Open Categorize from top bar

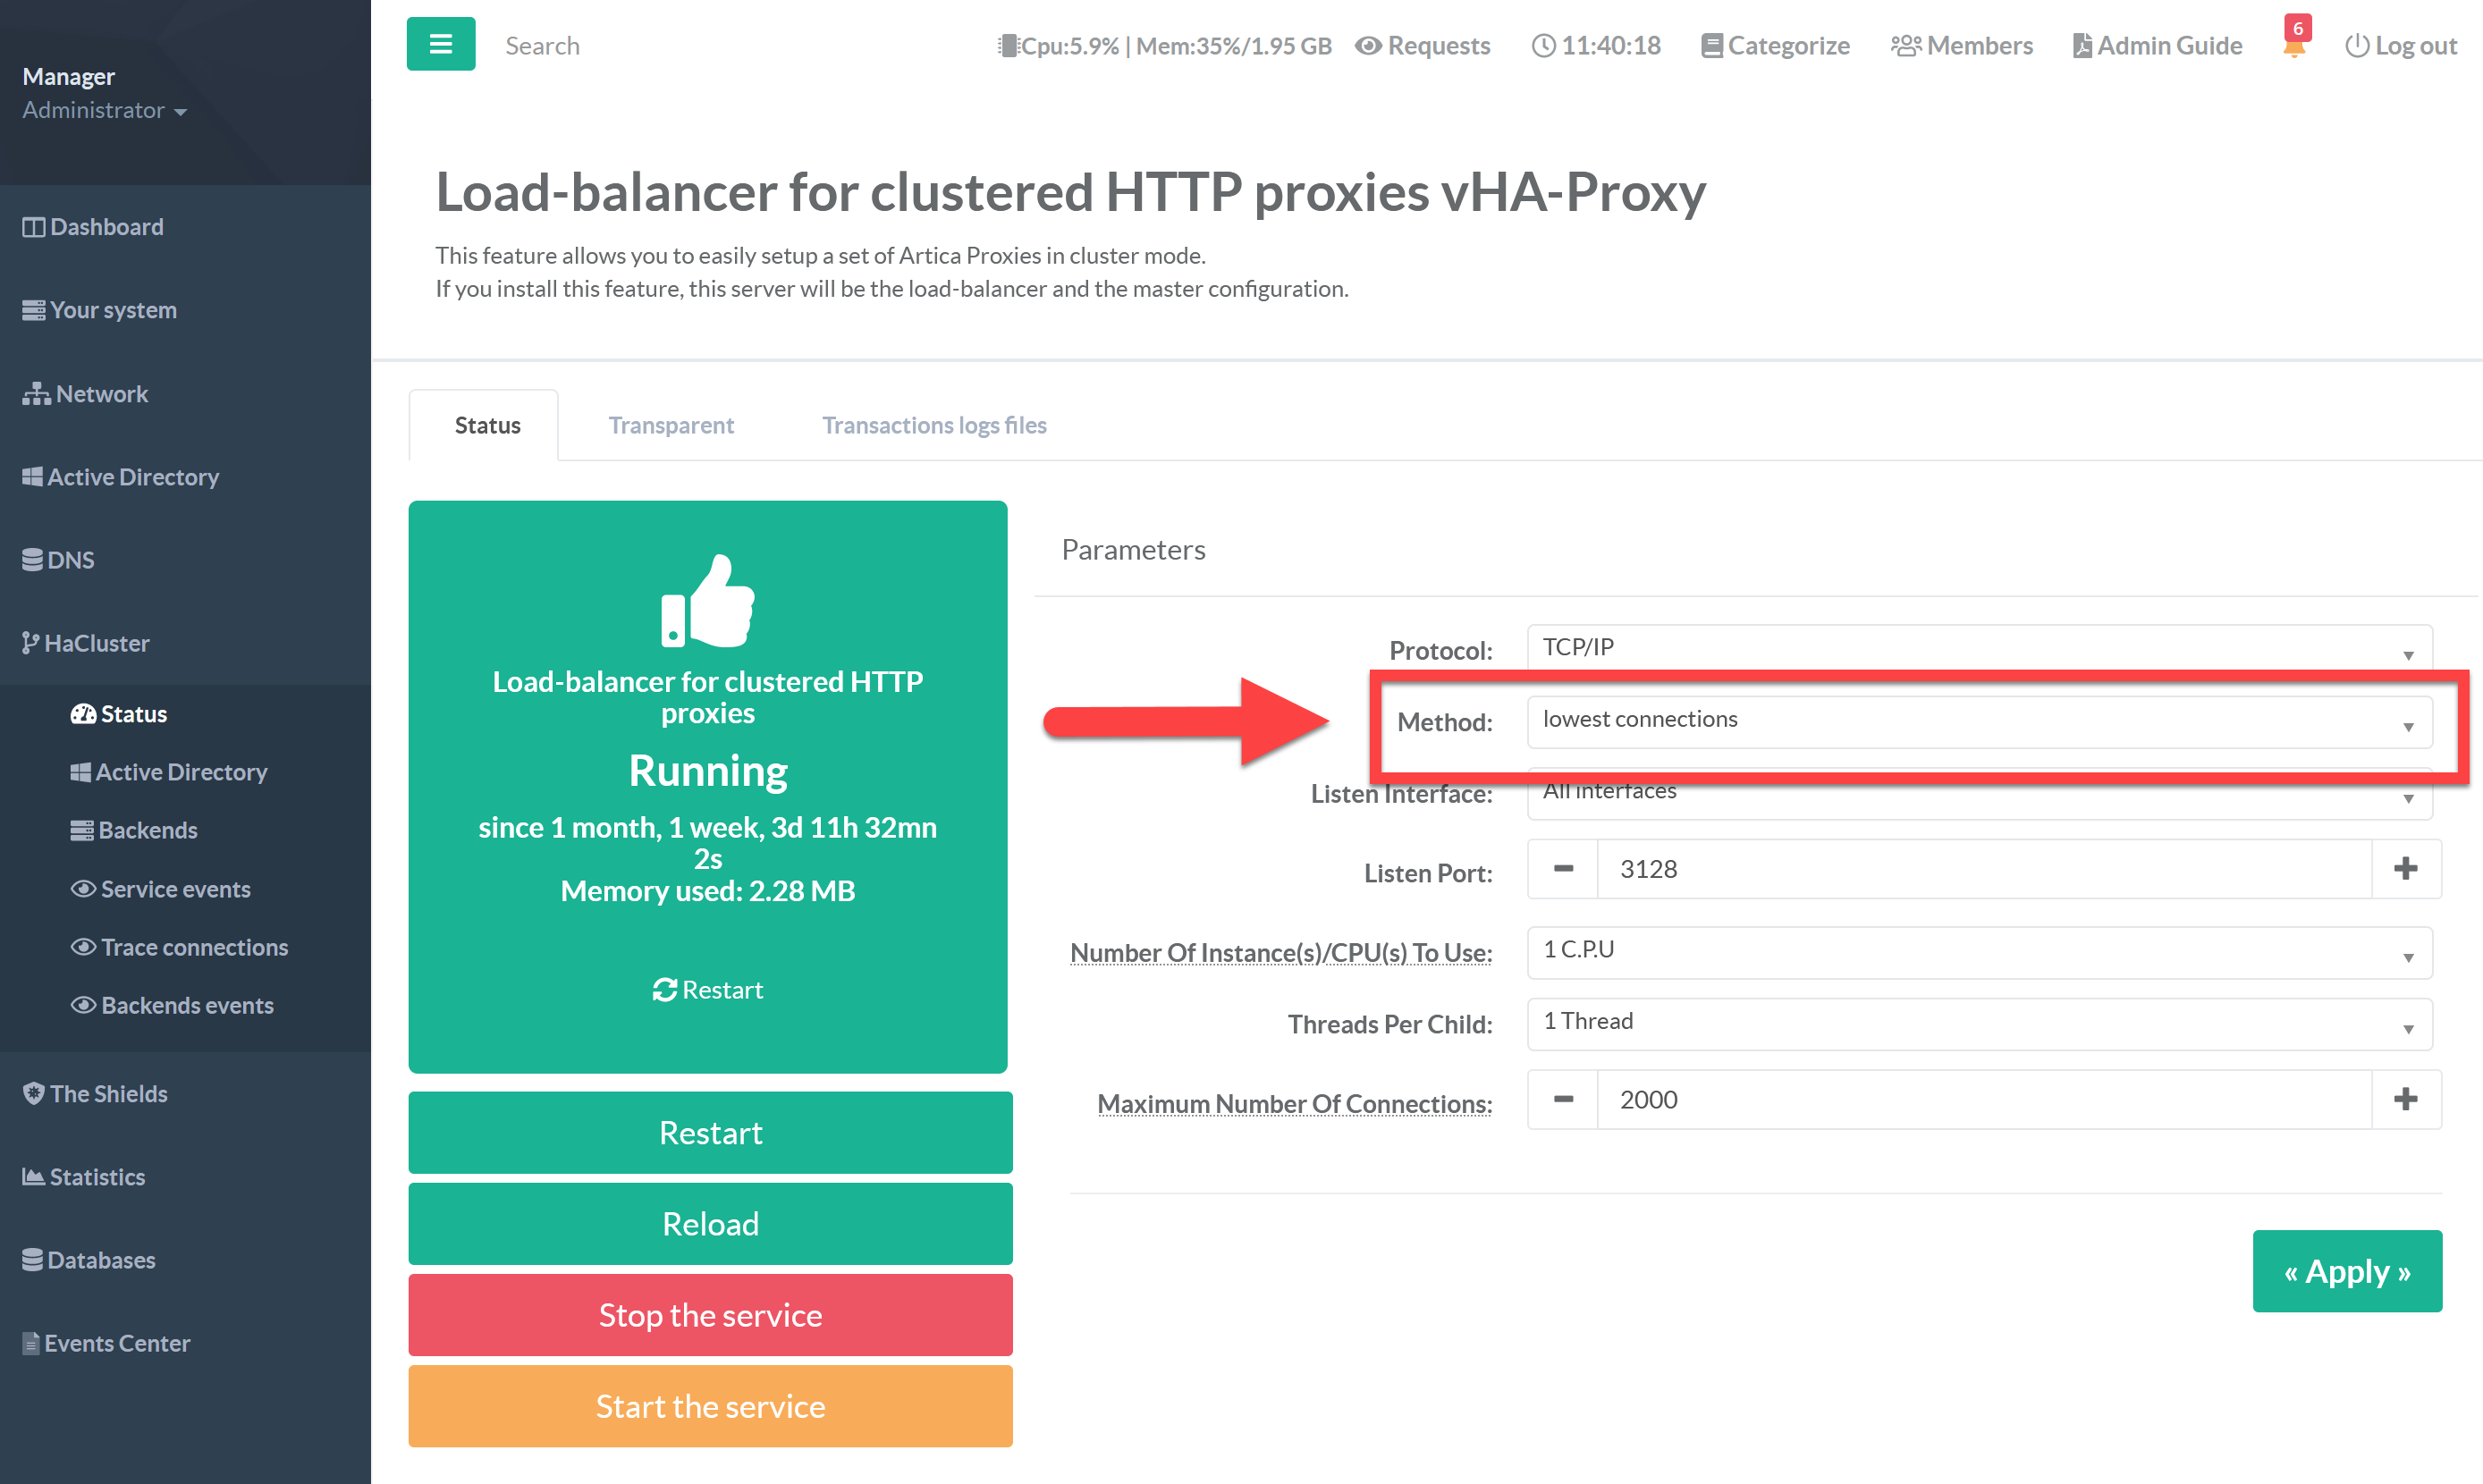coord(1775,46)
